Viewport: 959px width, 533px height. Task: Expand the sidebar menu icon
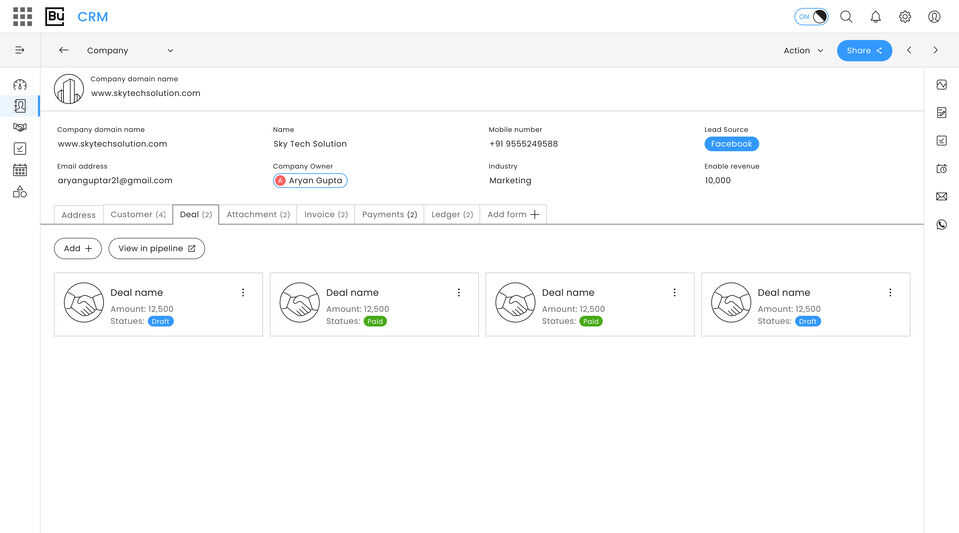tap(20, 50)
